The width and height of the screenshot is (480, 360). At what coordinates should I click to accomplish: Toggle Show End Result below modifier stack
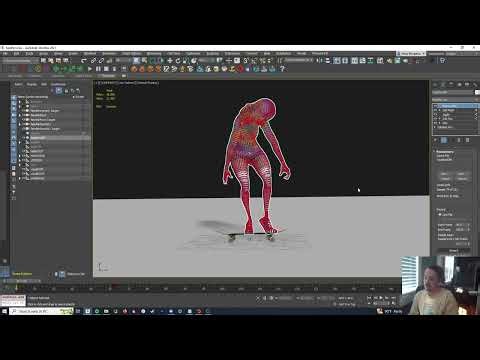click(444, 140)
